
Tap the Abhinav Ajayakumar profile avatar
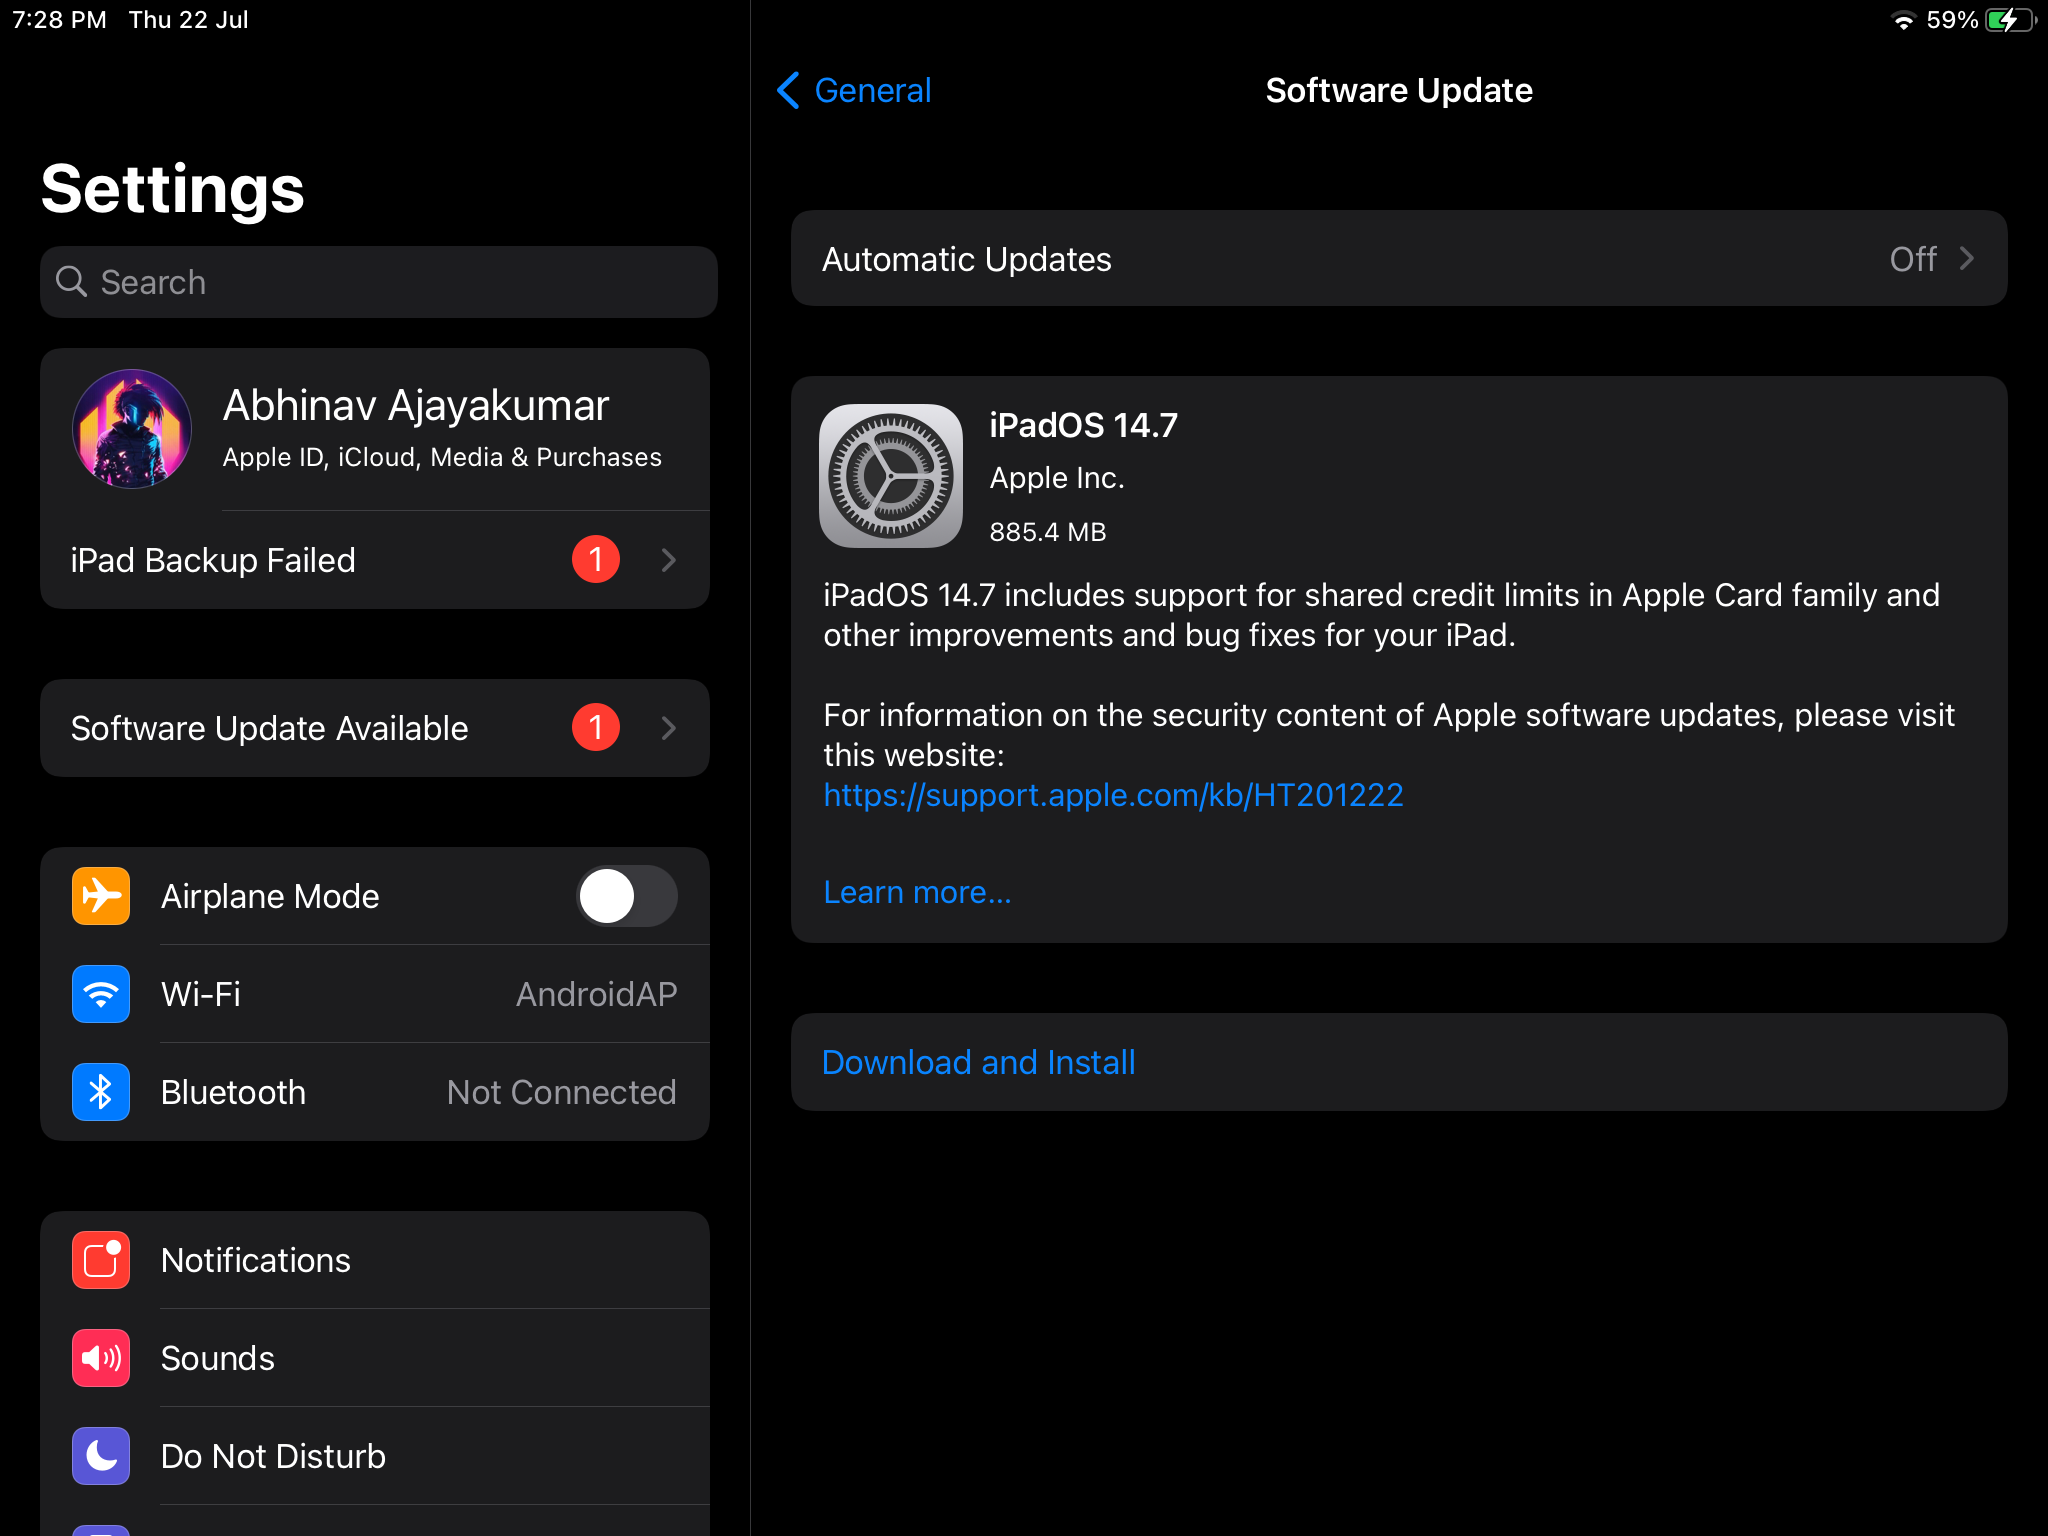[x=132, y=429]
